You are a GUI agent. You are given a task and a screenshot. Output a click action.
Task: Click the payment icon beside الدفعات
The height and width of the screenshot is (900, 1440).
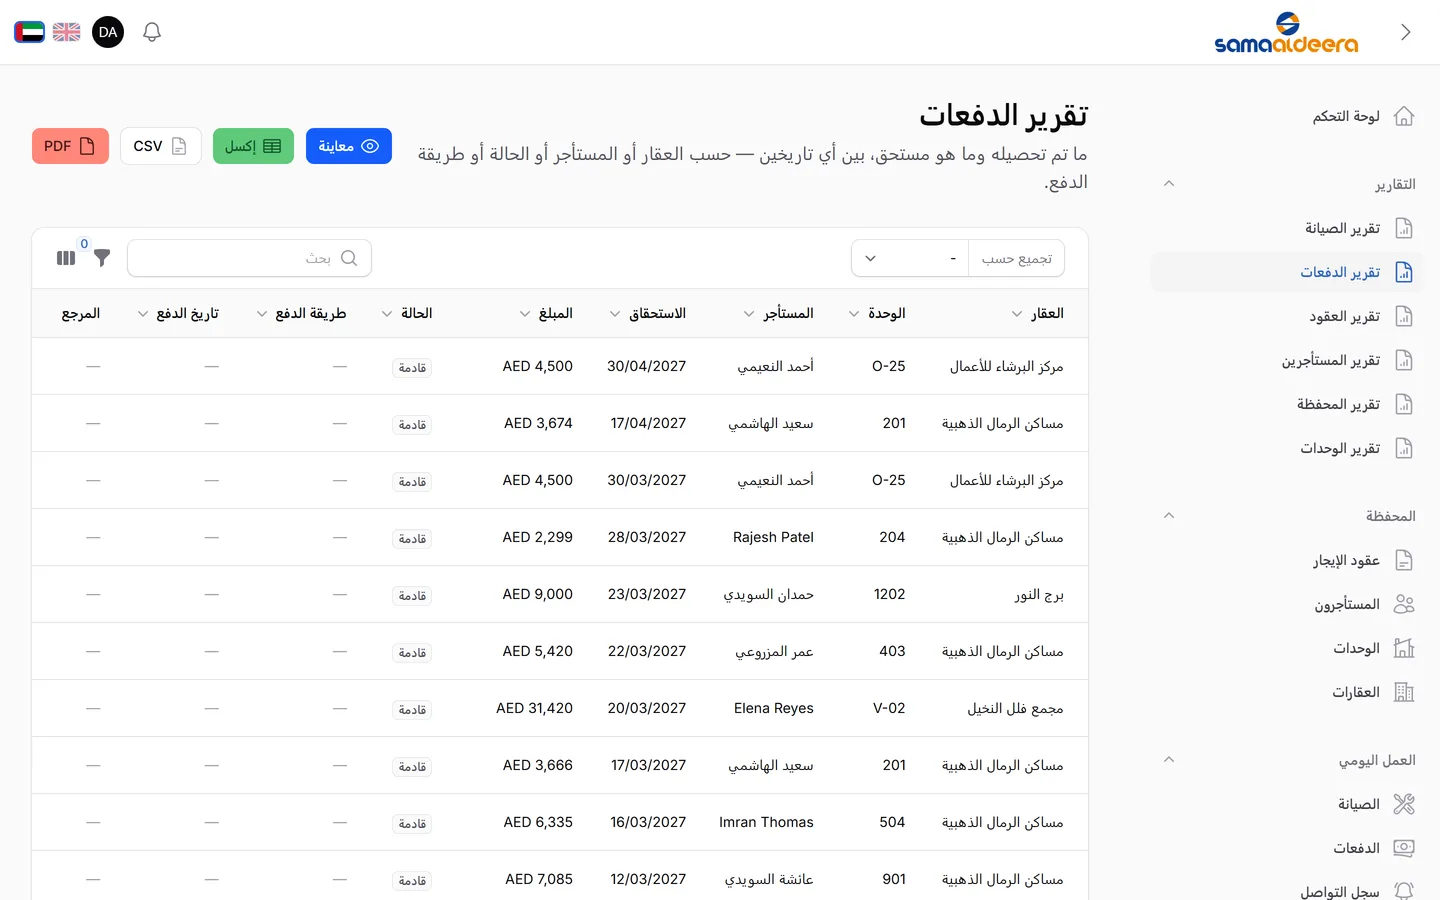point(1404,848)
